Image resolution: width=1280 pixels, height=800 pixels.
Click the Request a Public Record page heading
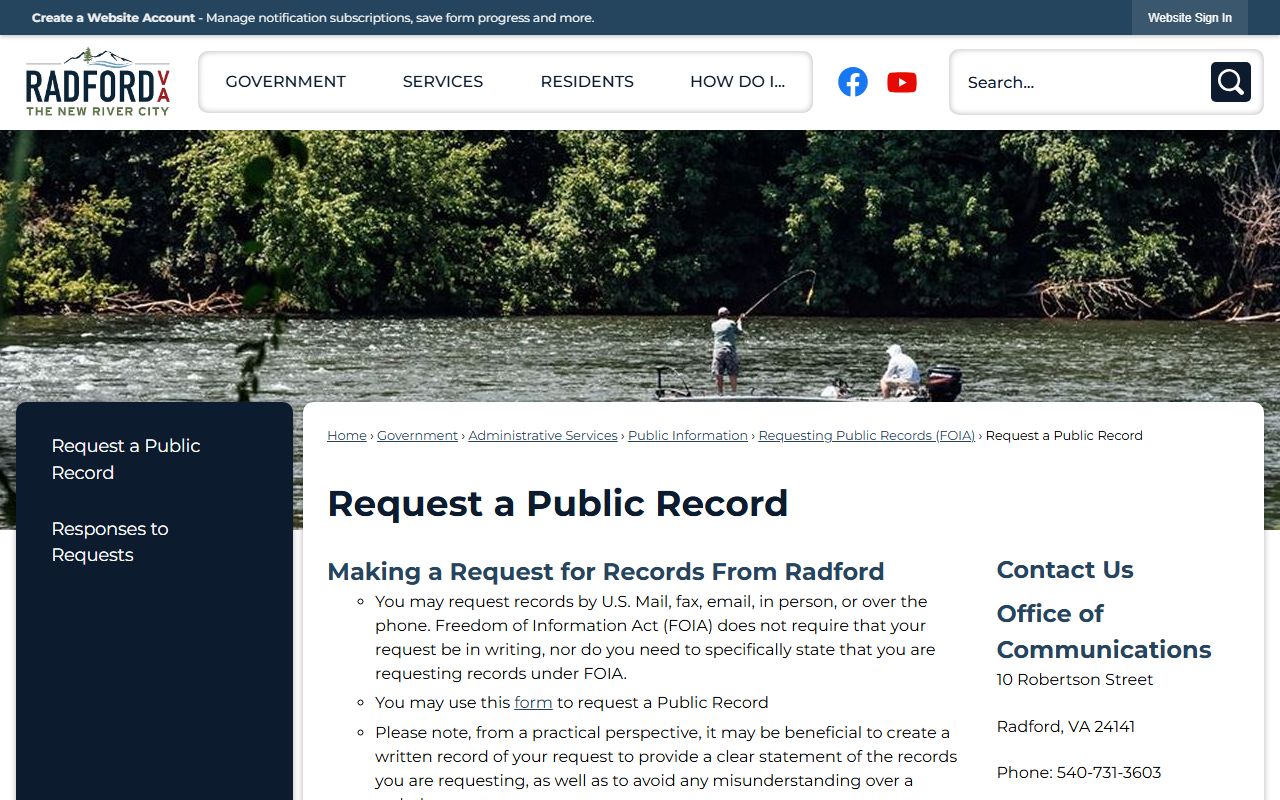[x=558, y=503]
